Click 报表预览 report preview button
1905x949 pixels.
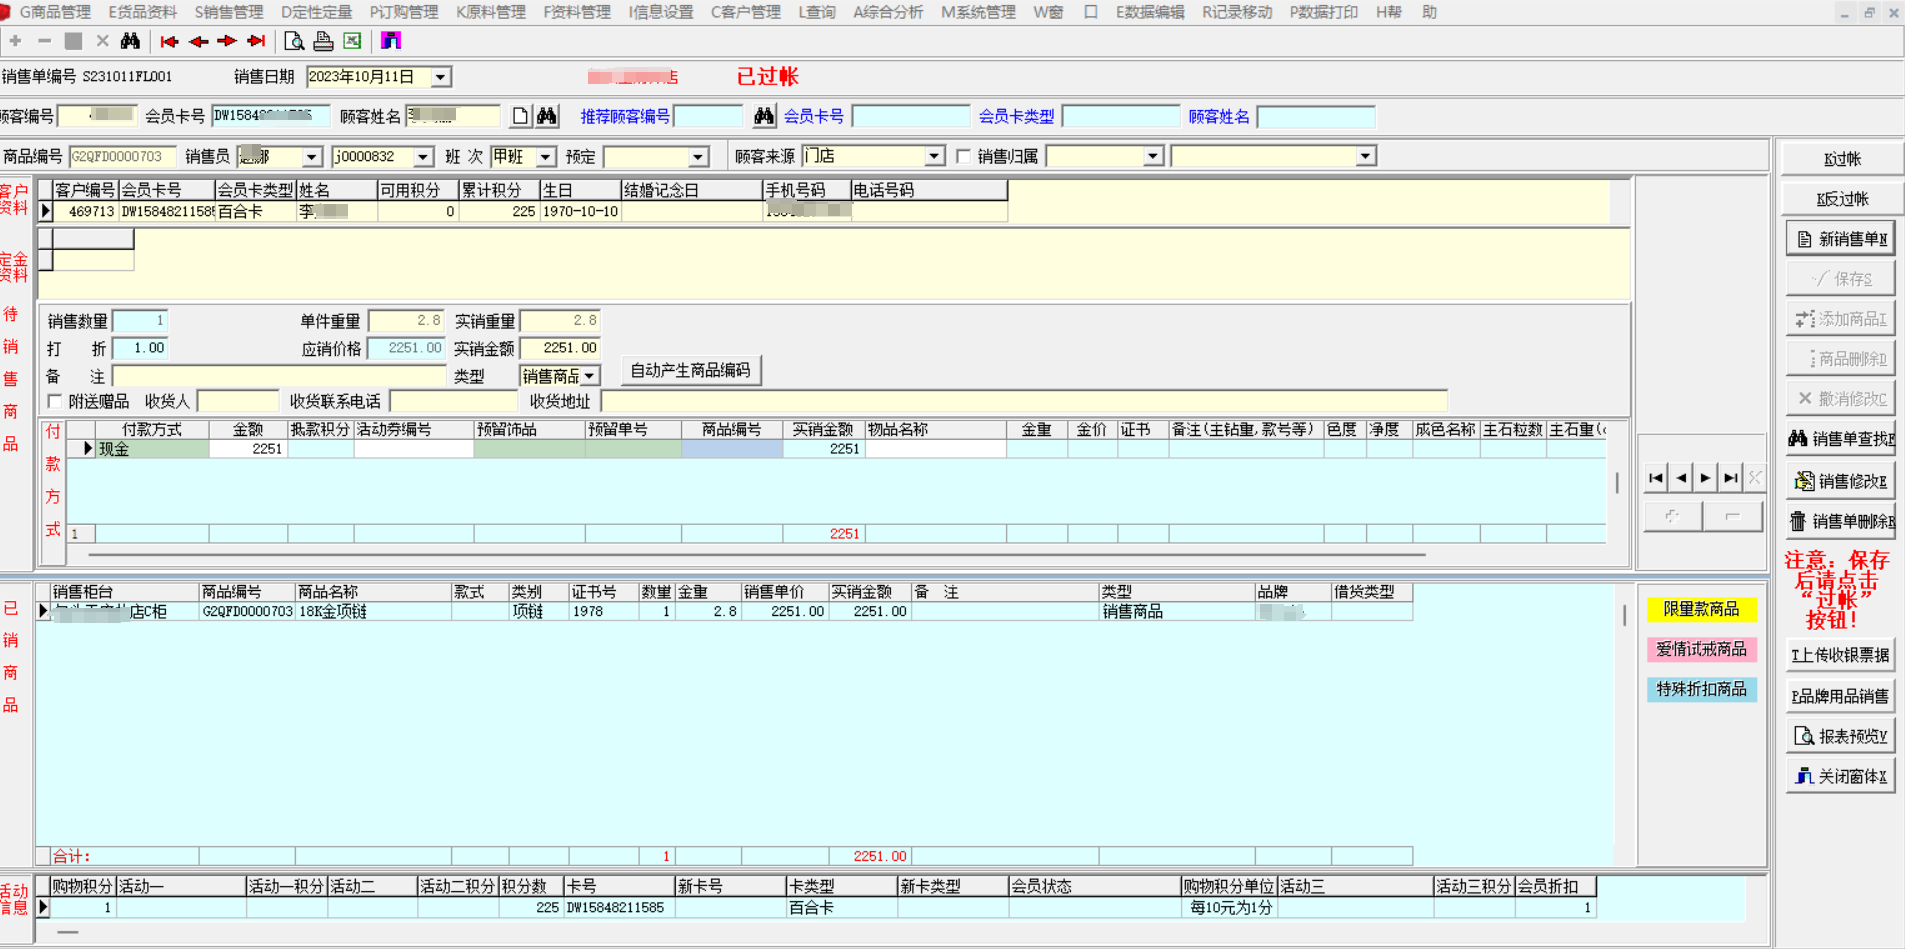click(1840, 736)
